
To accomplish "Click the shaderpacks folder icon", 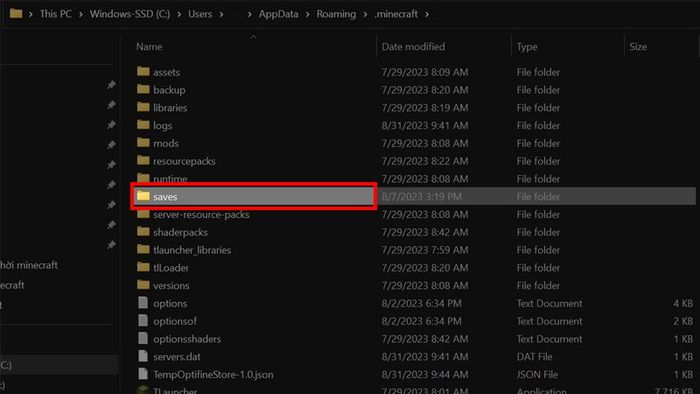I will [x=143, y=232].
